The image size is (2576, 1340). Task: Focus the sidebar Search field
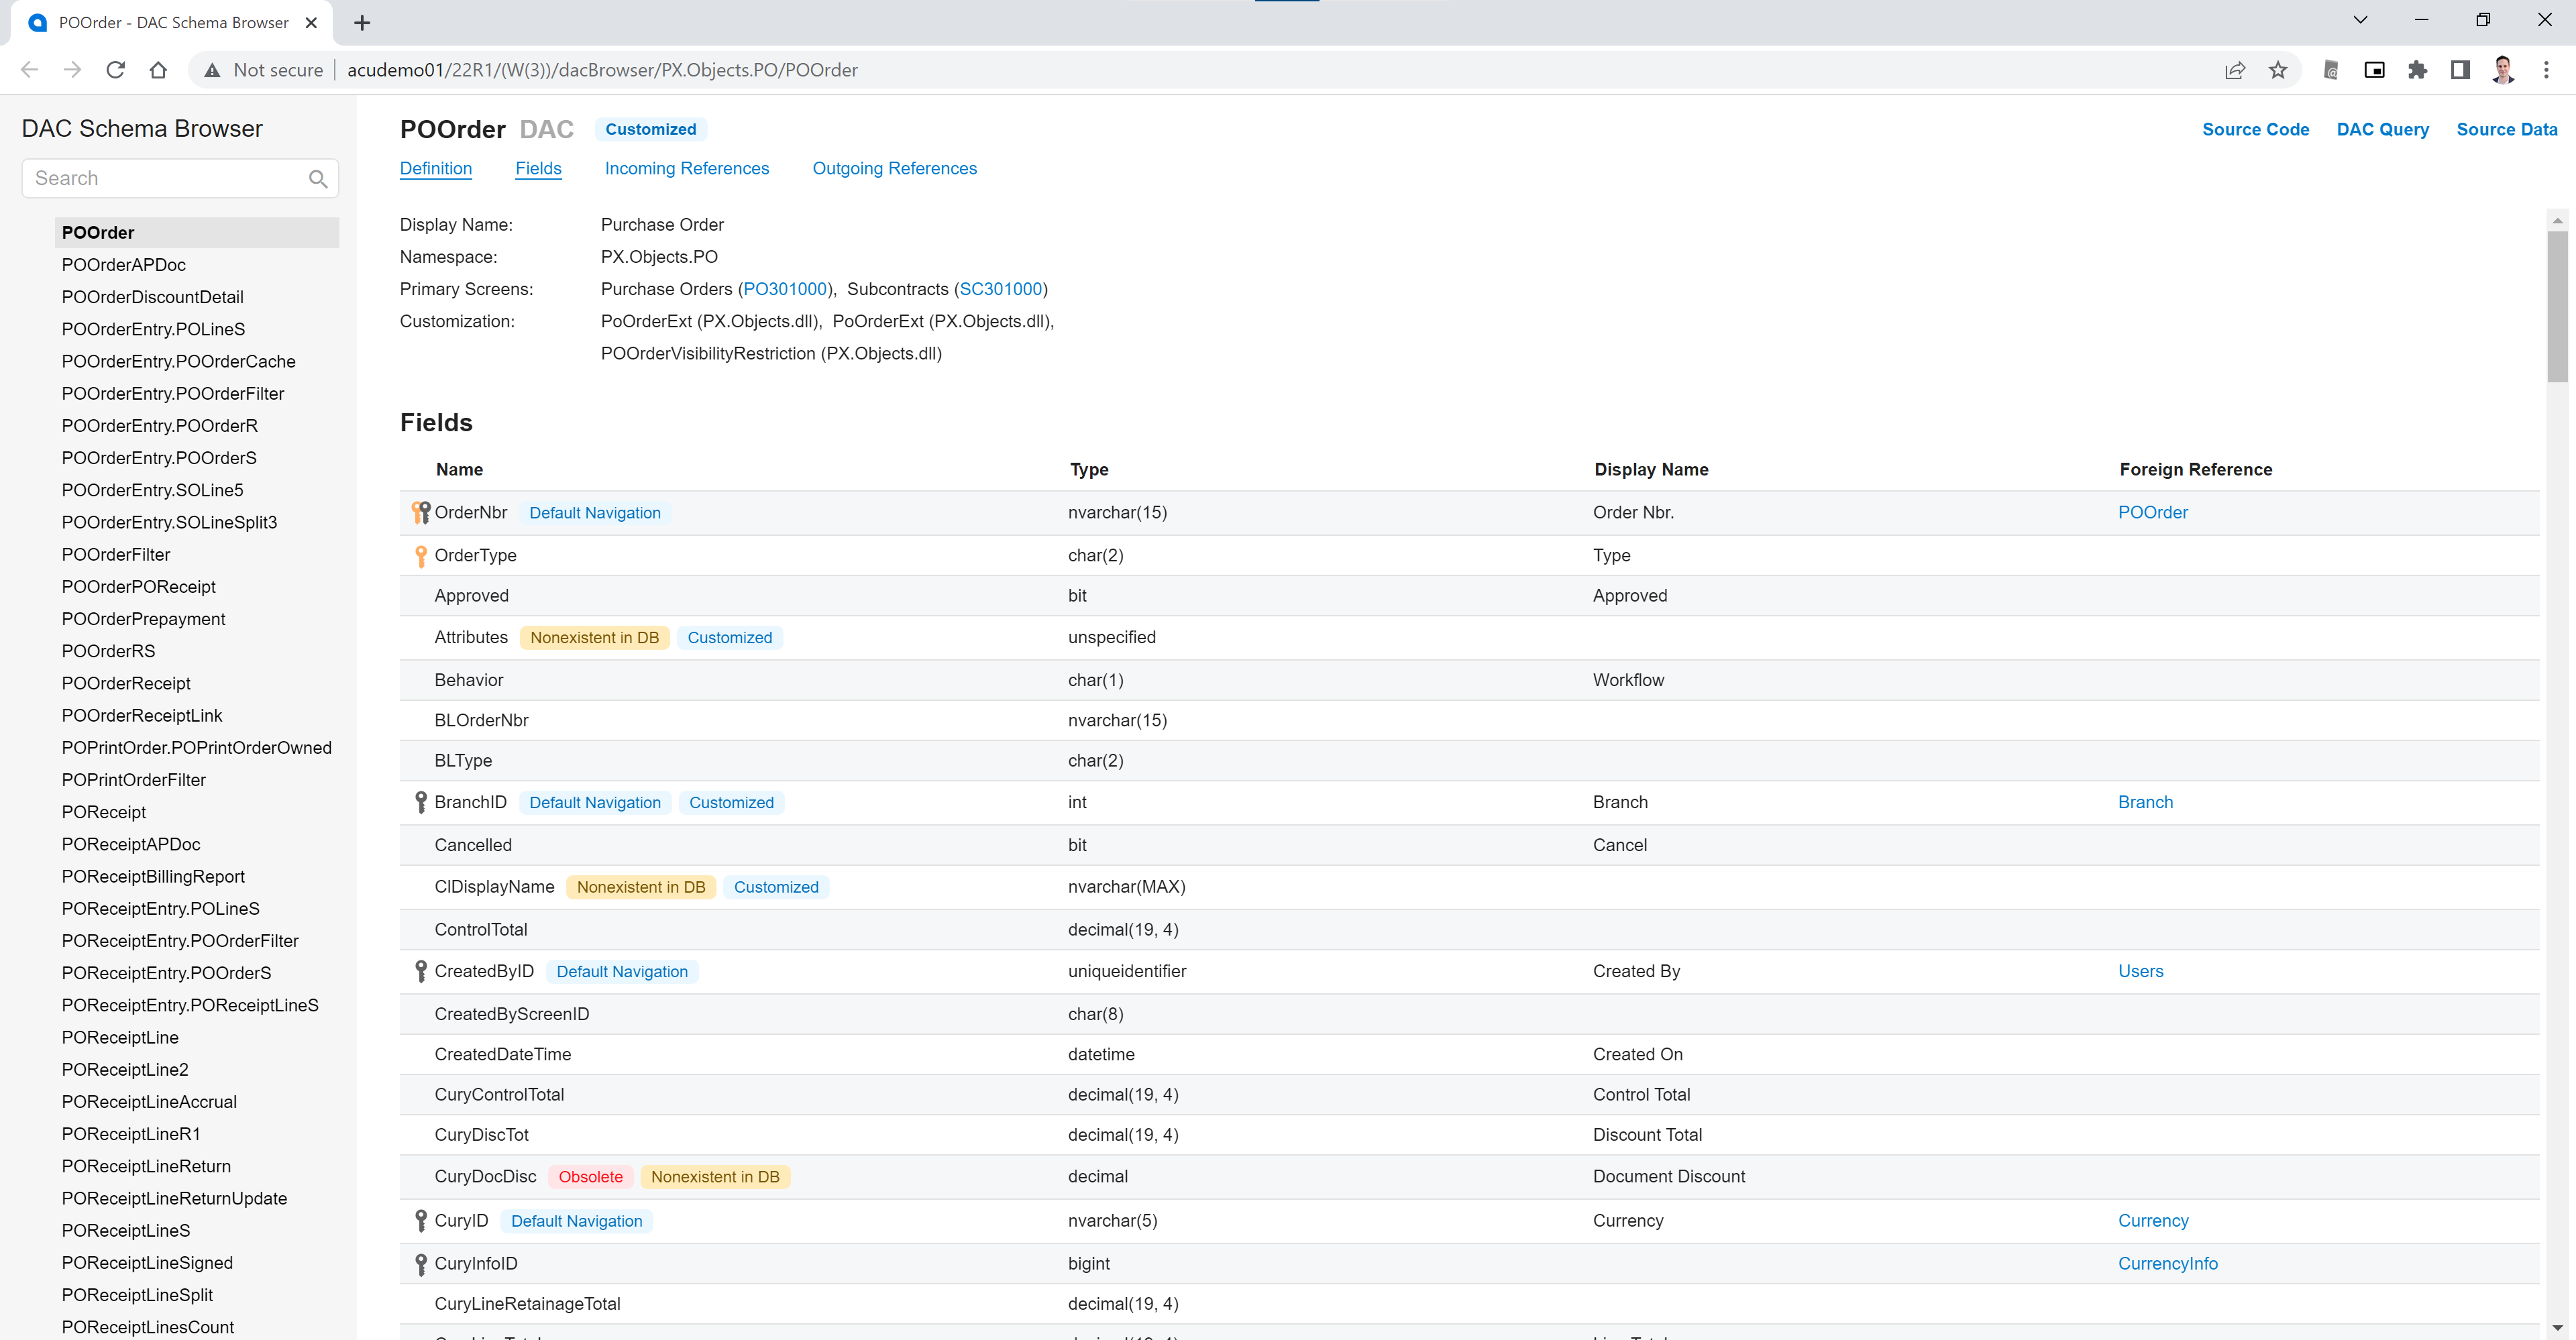coord(180,179)
